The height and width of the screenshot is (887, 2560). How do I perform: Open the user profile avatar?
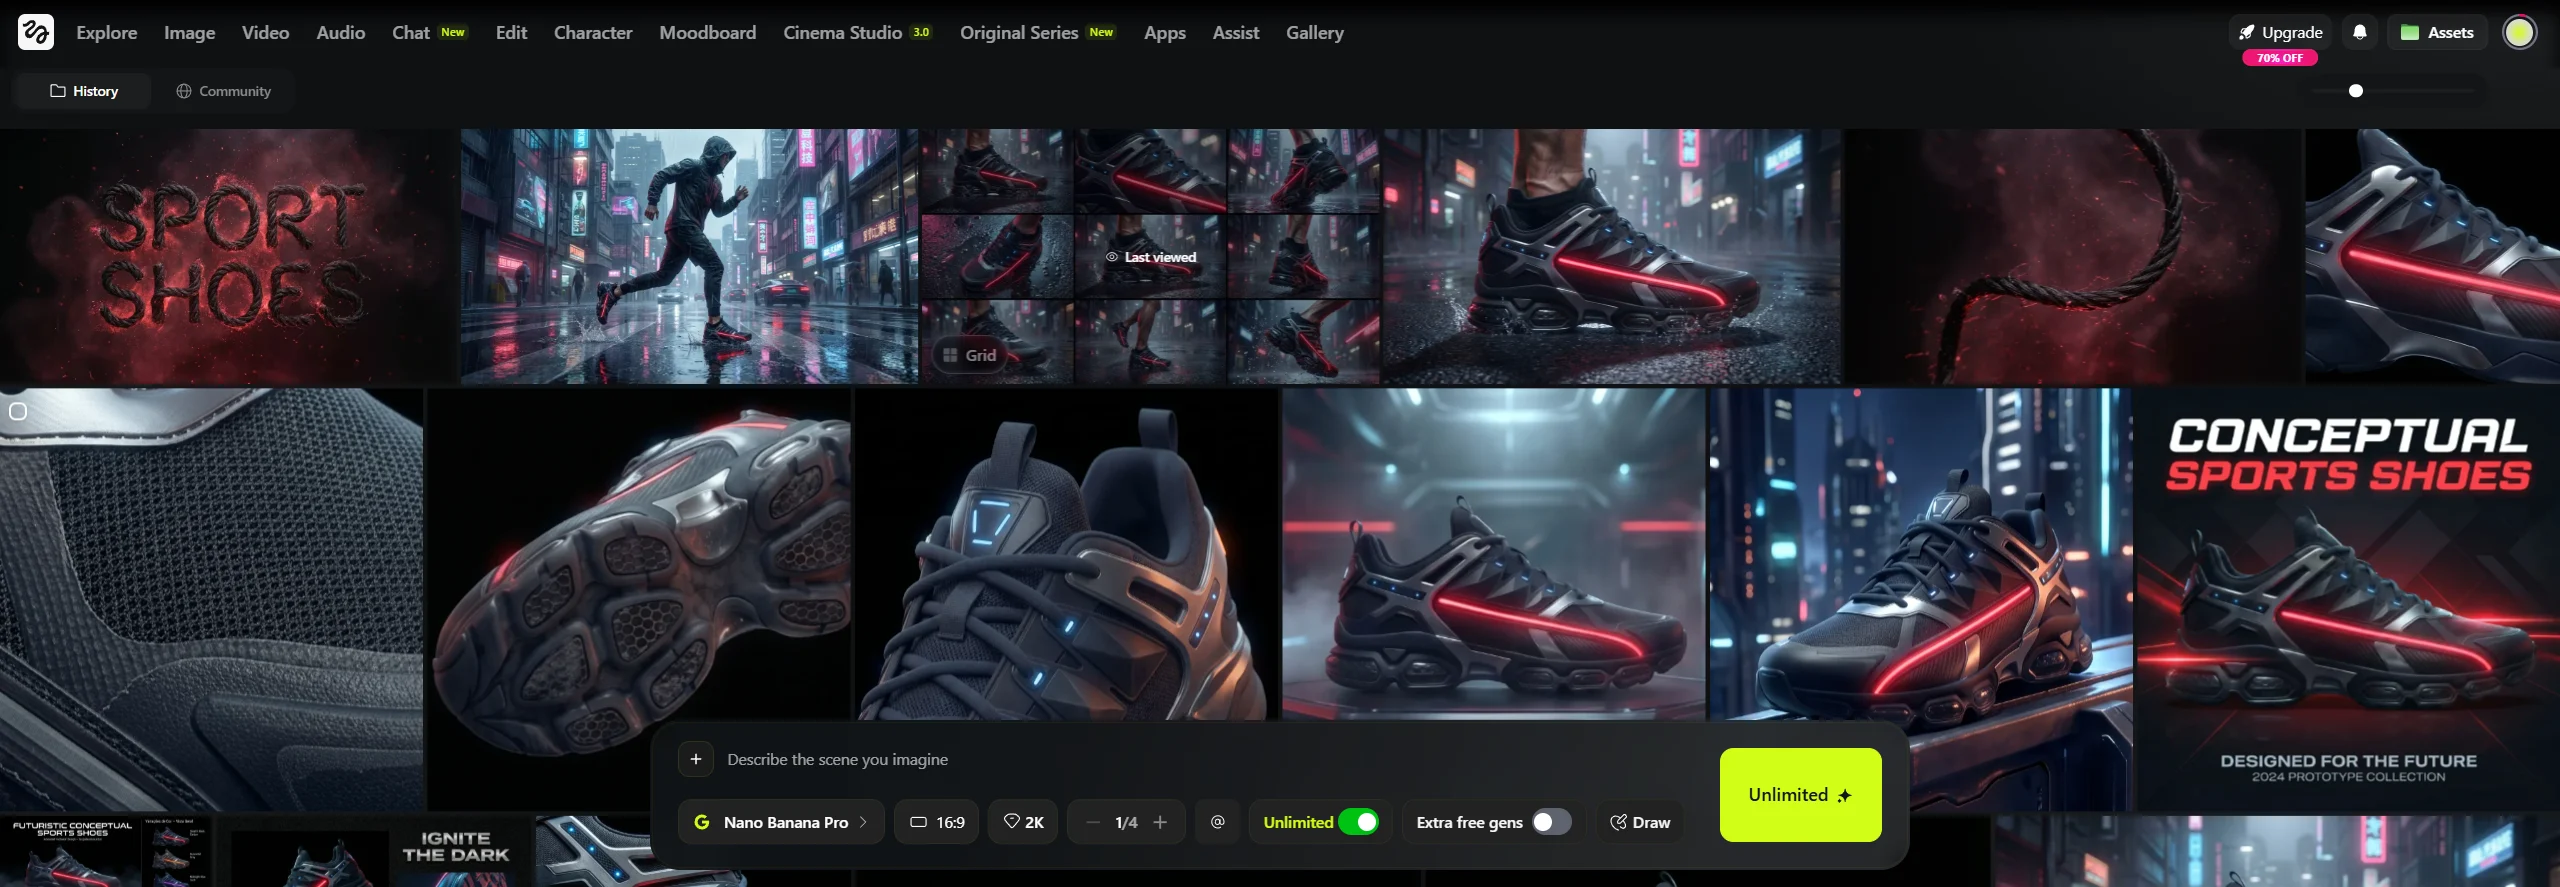2519,32
